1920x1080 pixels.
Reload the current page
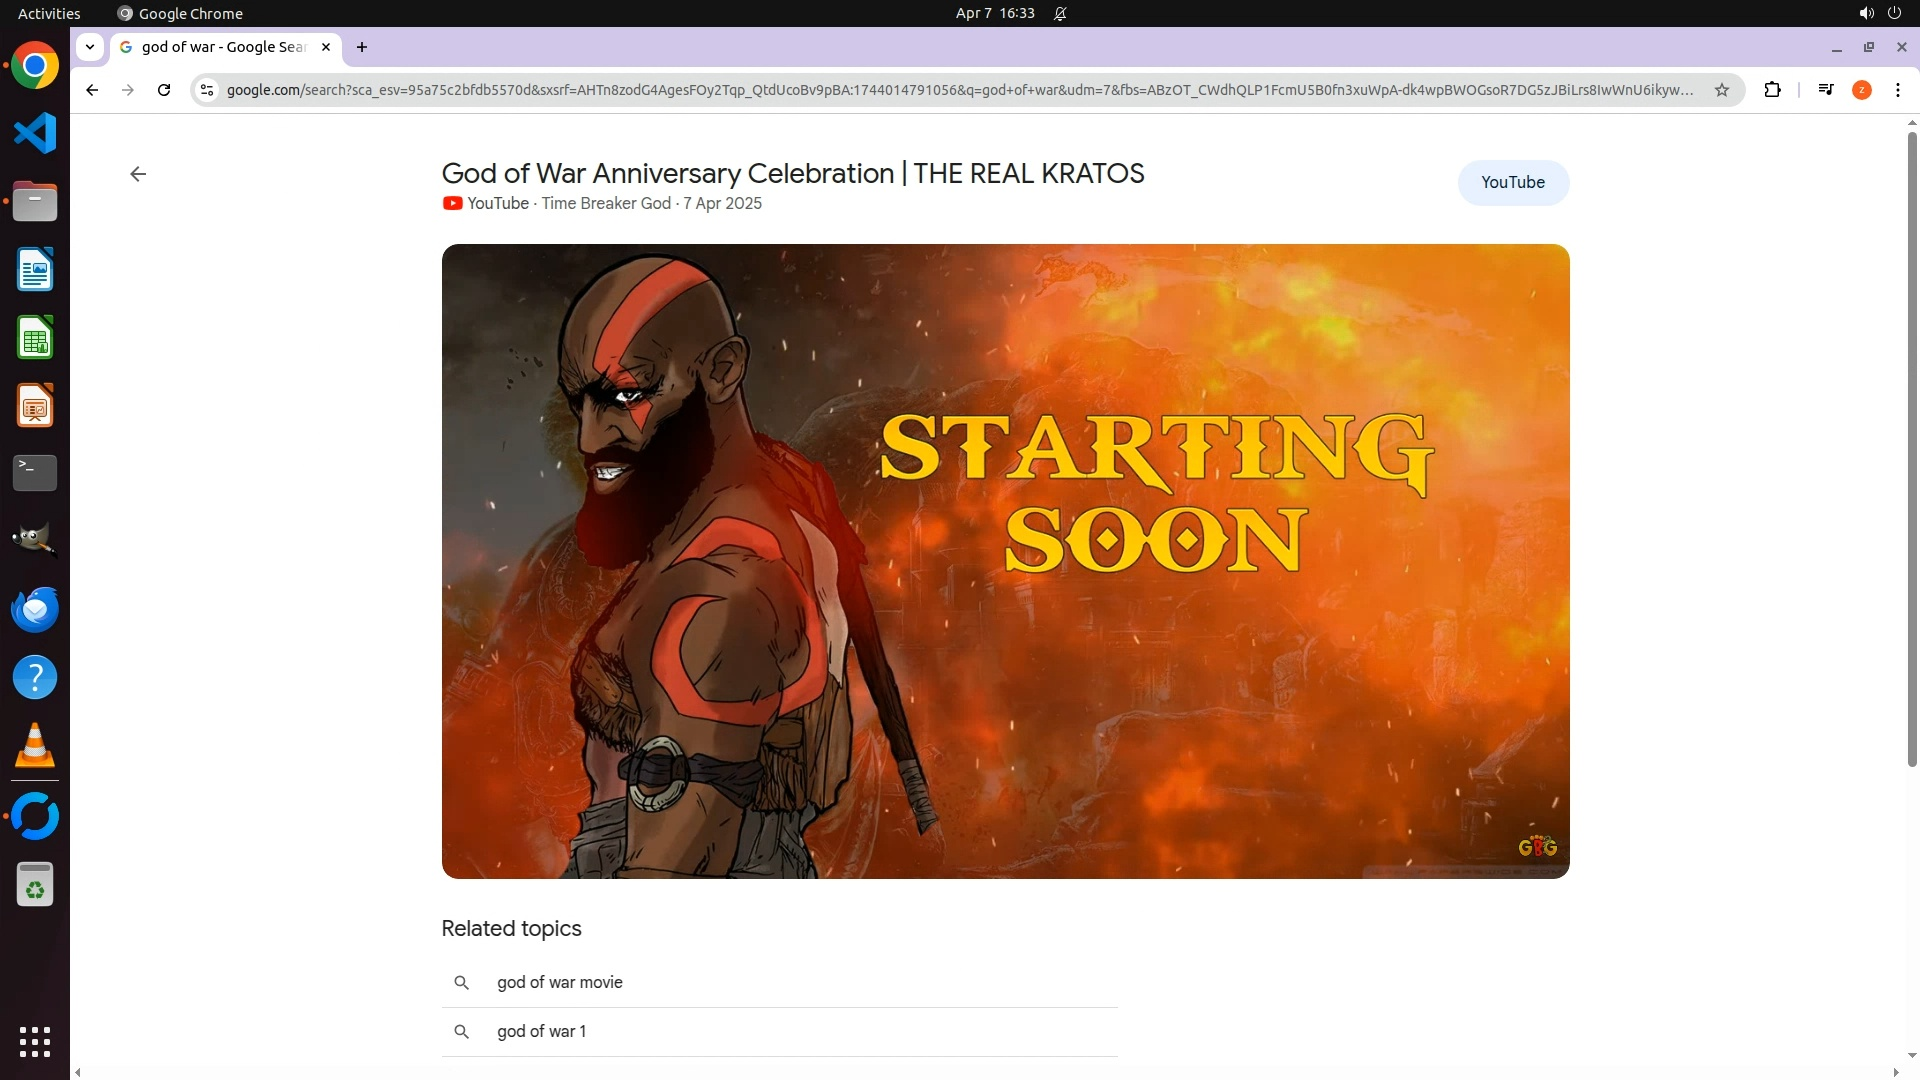tap(164, 90)
